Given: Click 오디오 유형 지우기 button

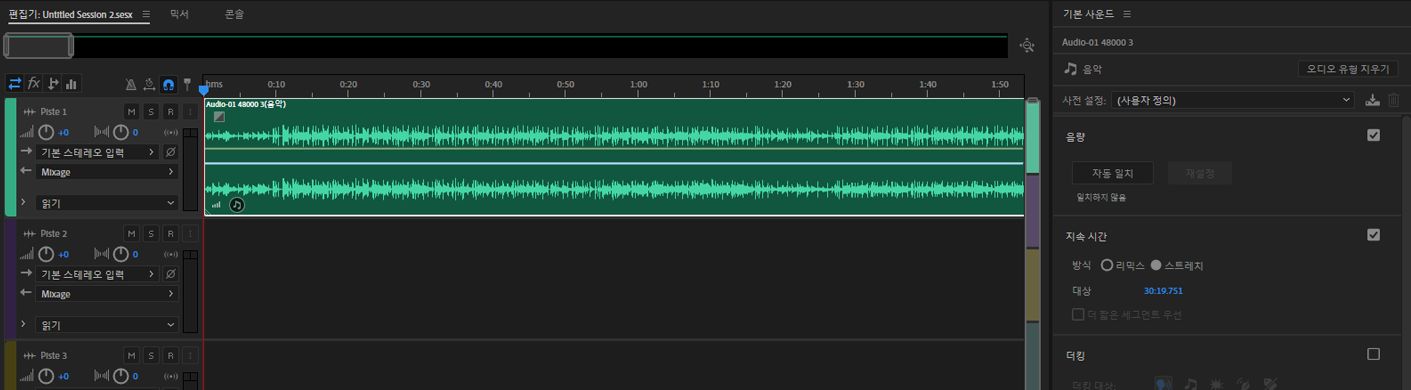Looking at the screenshot, I should pyautogui.click(x=1347, y=69).
